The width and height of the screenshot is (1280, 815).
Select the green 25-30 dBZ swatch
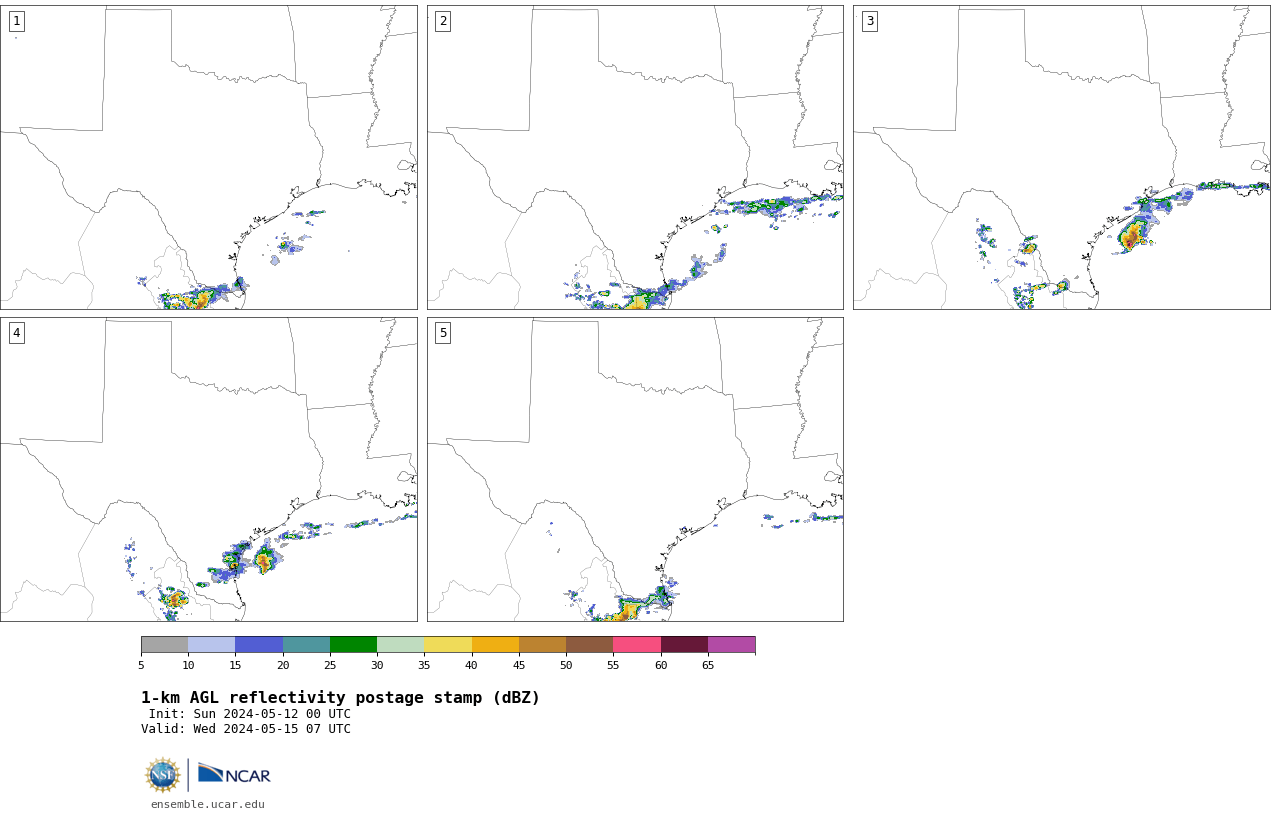click(353, 644)
